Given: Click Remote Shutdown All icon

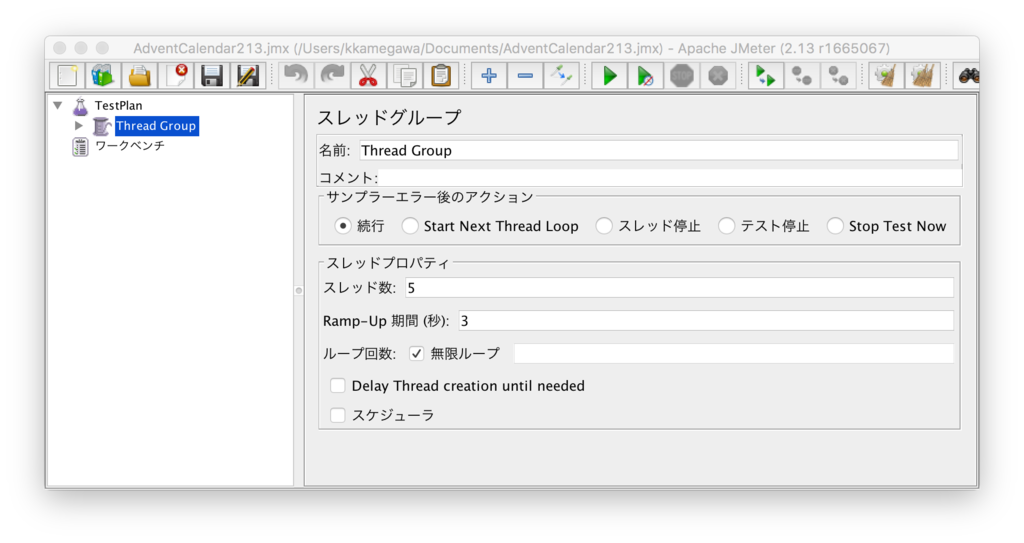Looking at the screenshot, I should tap(839, 76).
